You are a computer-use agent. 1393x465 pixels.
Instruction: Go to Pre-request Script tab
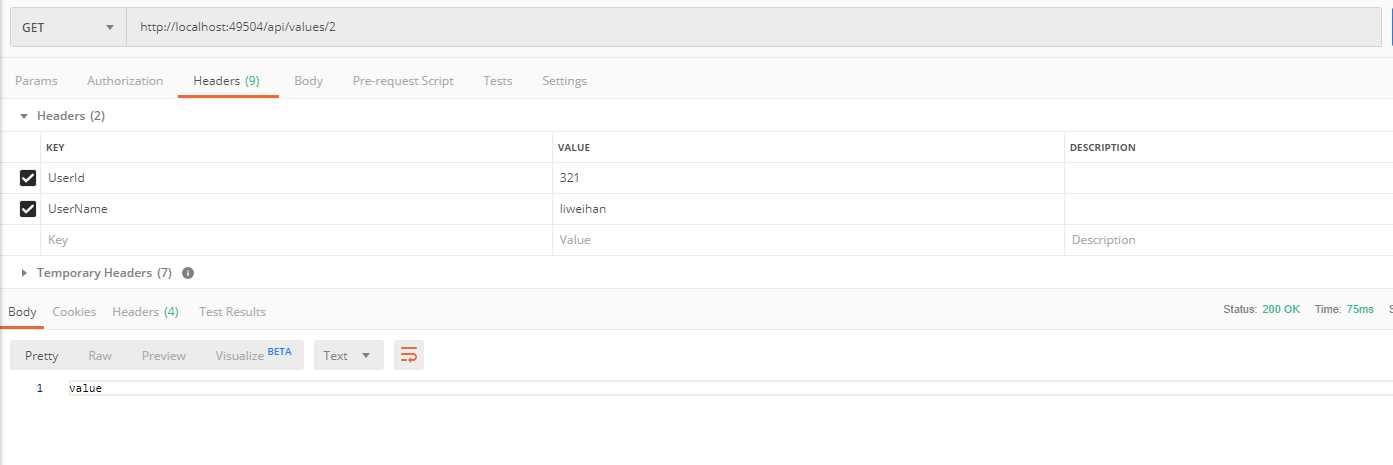403,81
